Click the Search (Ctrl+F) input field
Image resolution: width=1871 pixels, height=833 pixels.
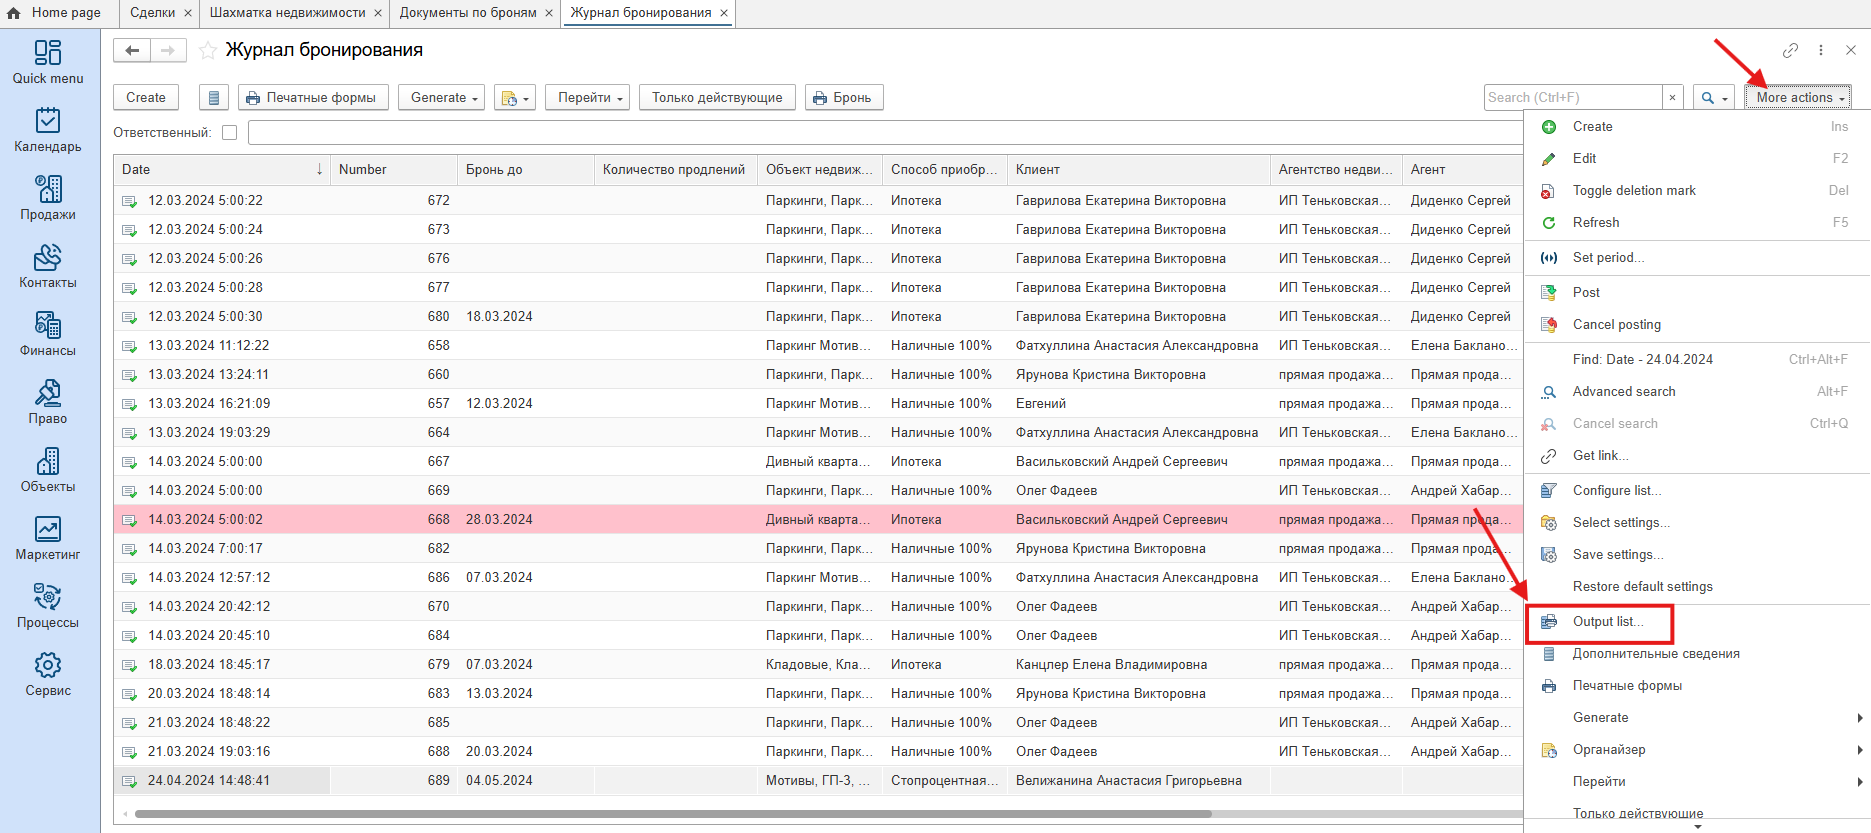pos(1572,97)
